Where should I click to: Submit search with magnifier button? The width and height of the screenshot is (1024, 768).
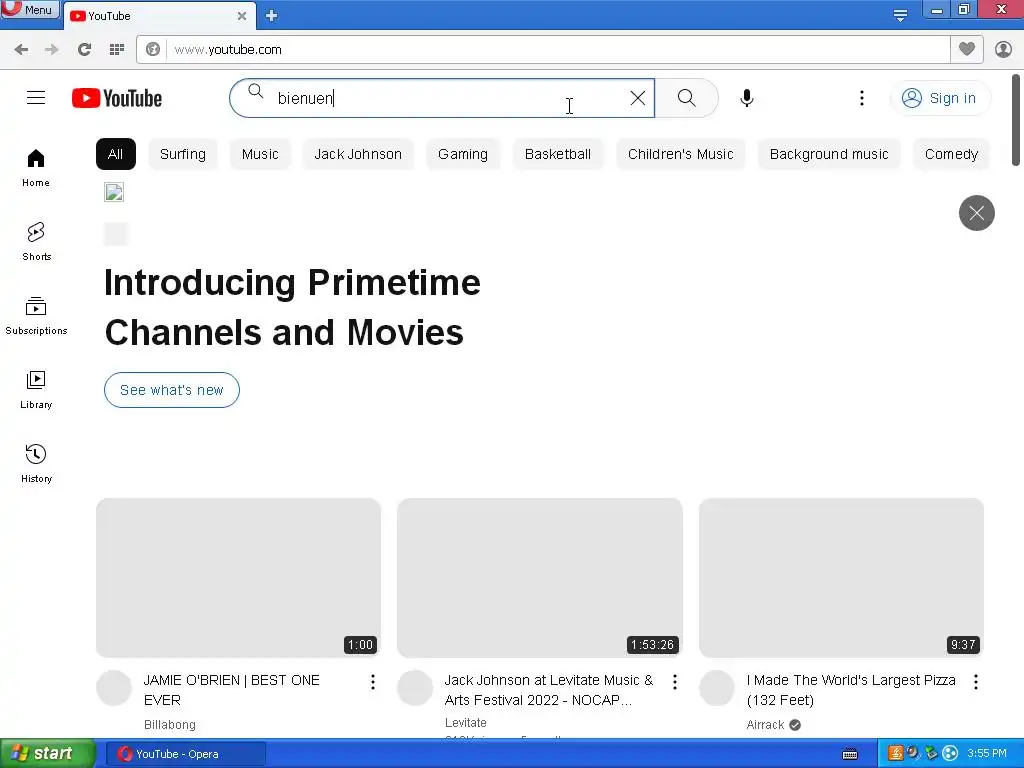[686, 98]
